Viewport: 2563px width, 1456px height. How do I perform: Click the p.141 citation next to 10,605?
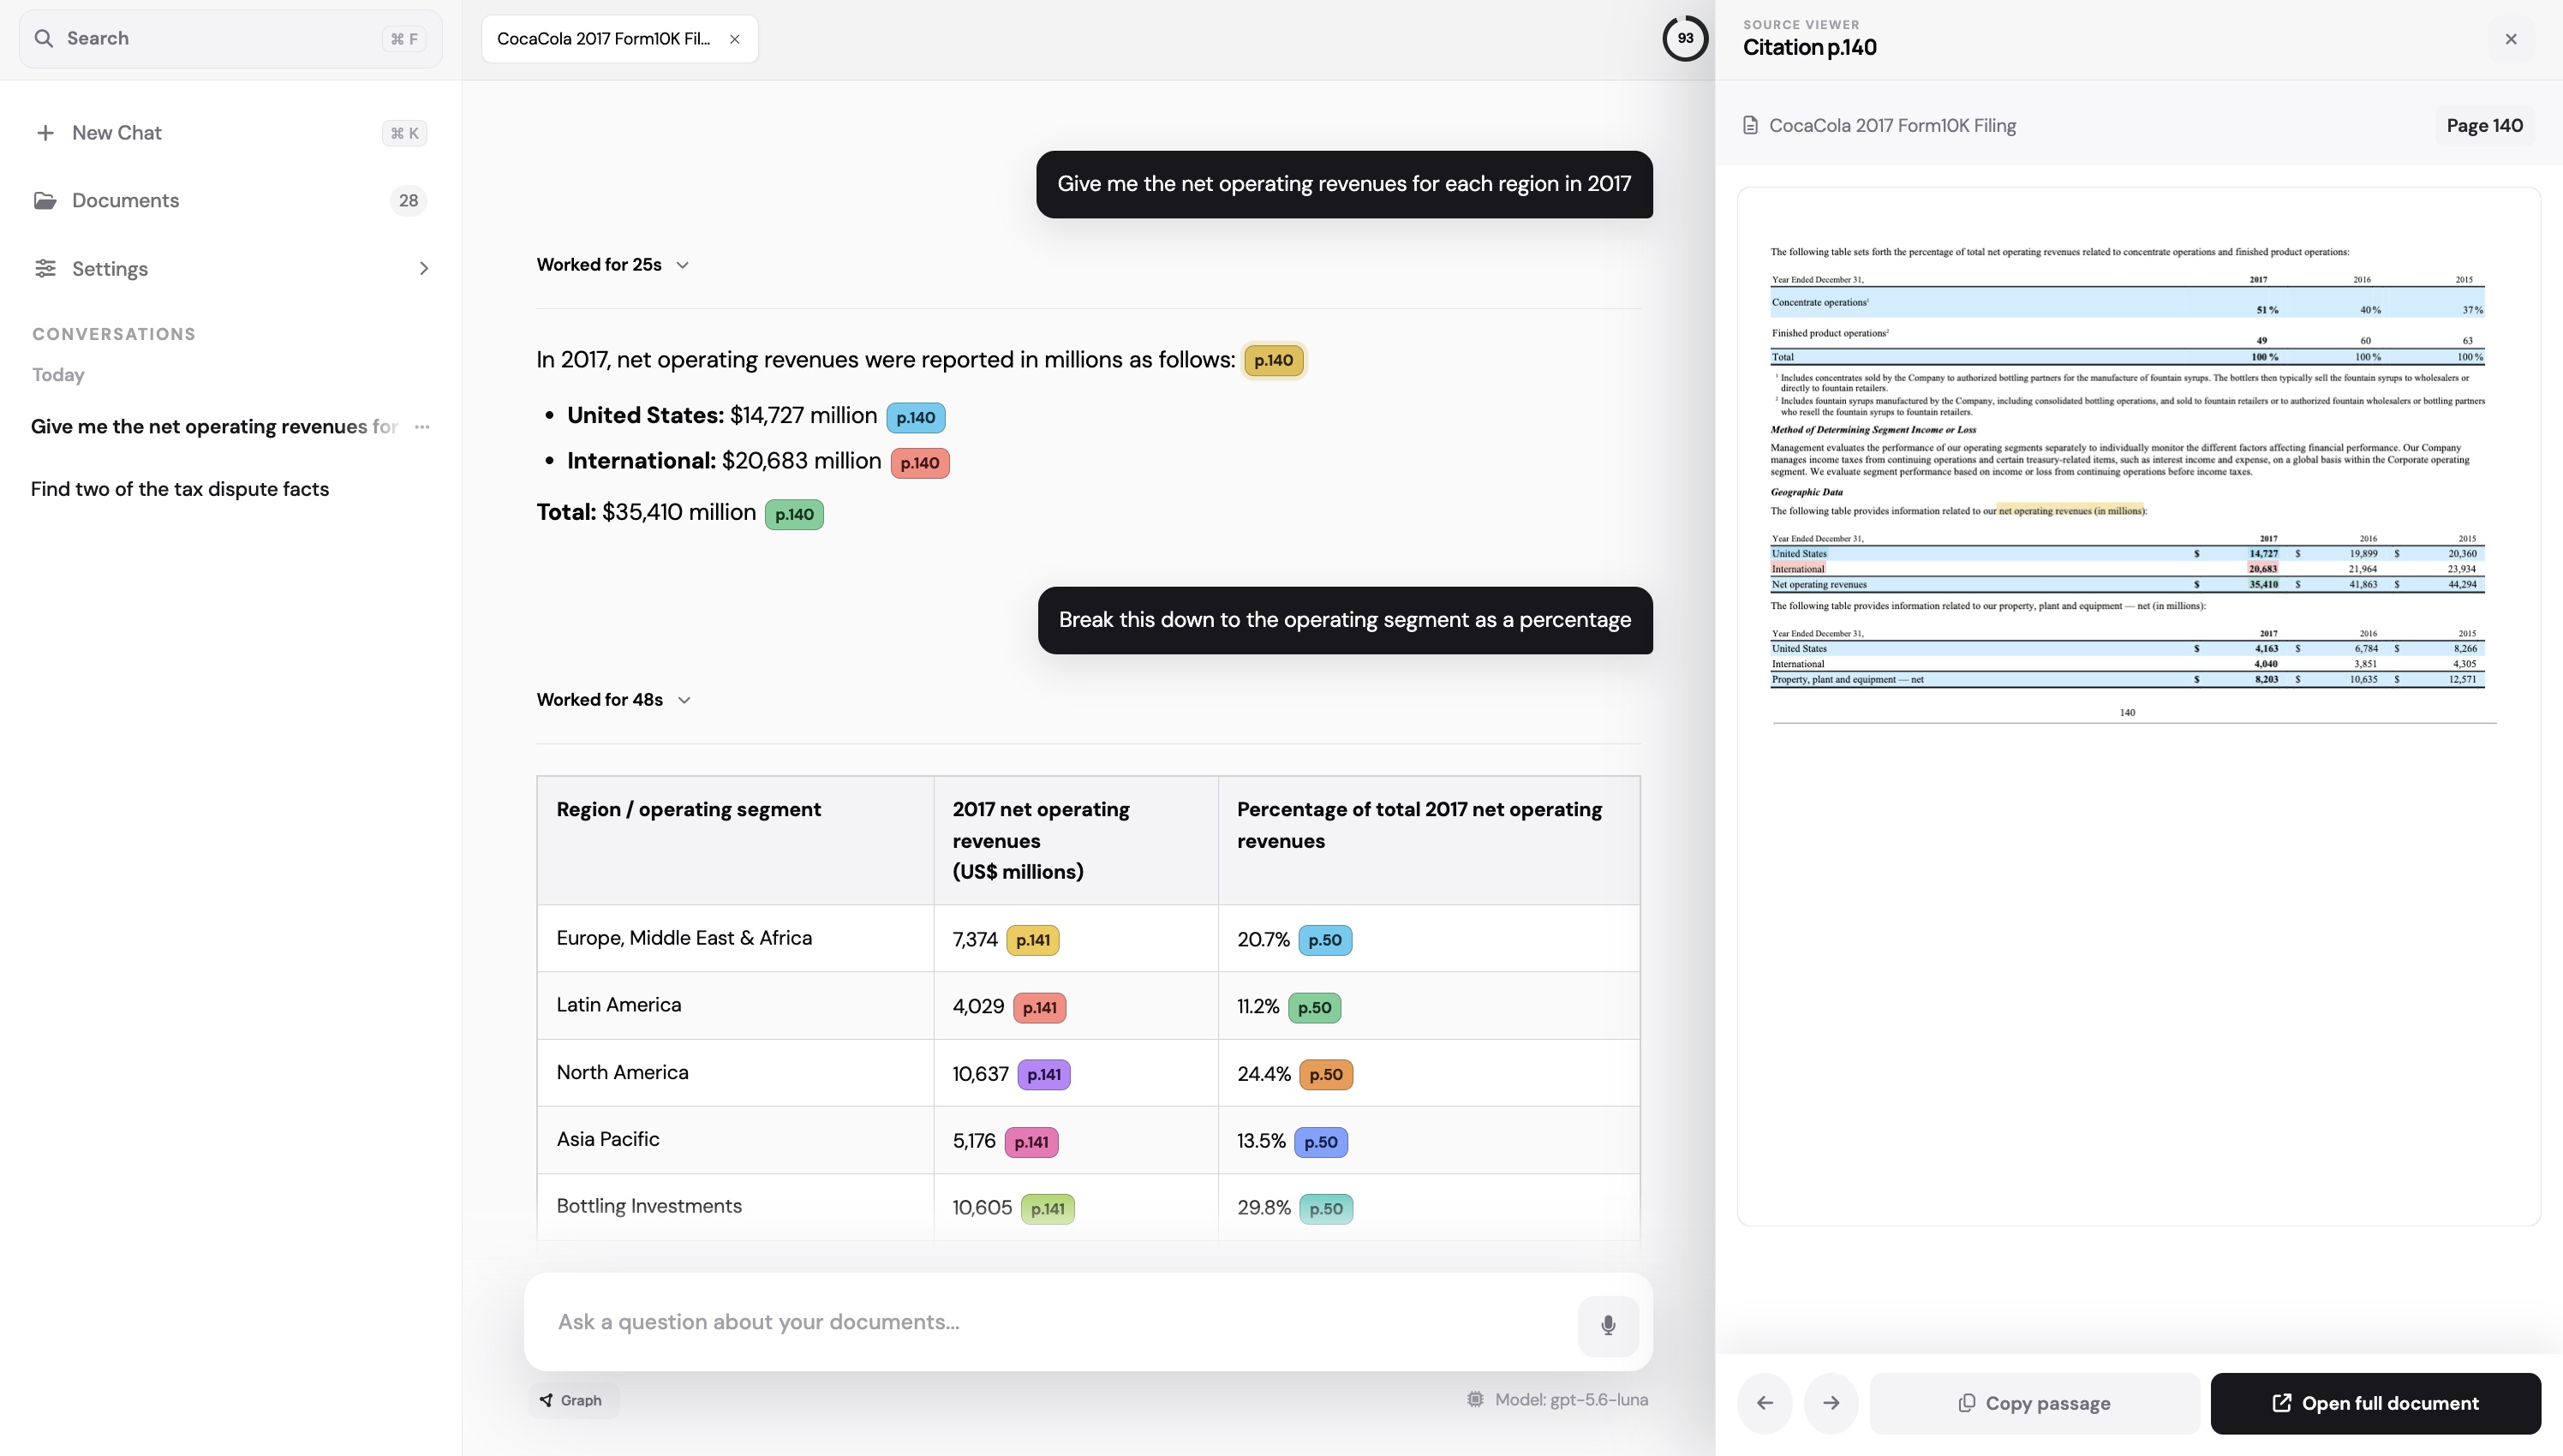(1047, 1209)
